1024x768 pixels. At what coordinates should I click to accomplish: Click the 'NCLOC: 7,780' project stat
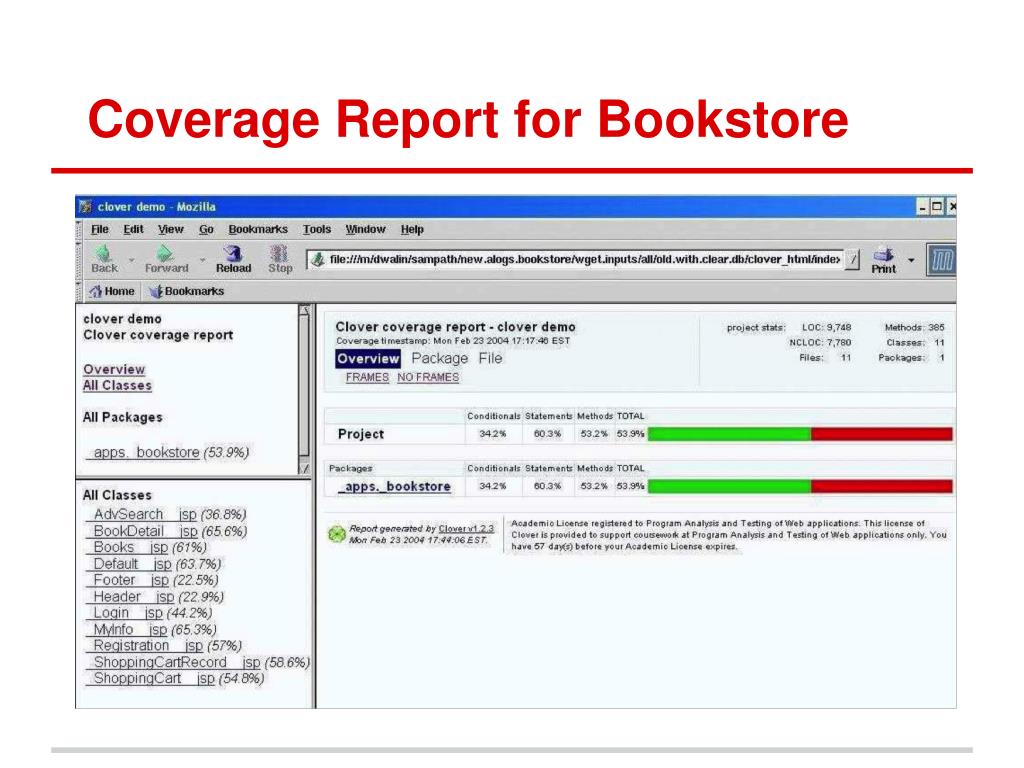(820, 342)
